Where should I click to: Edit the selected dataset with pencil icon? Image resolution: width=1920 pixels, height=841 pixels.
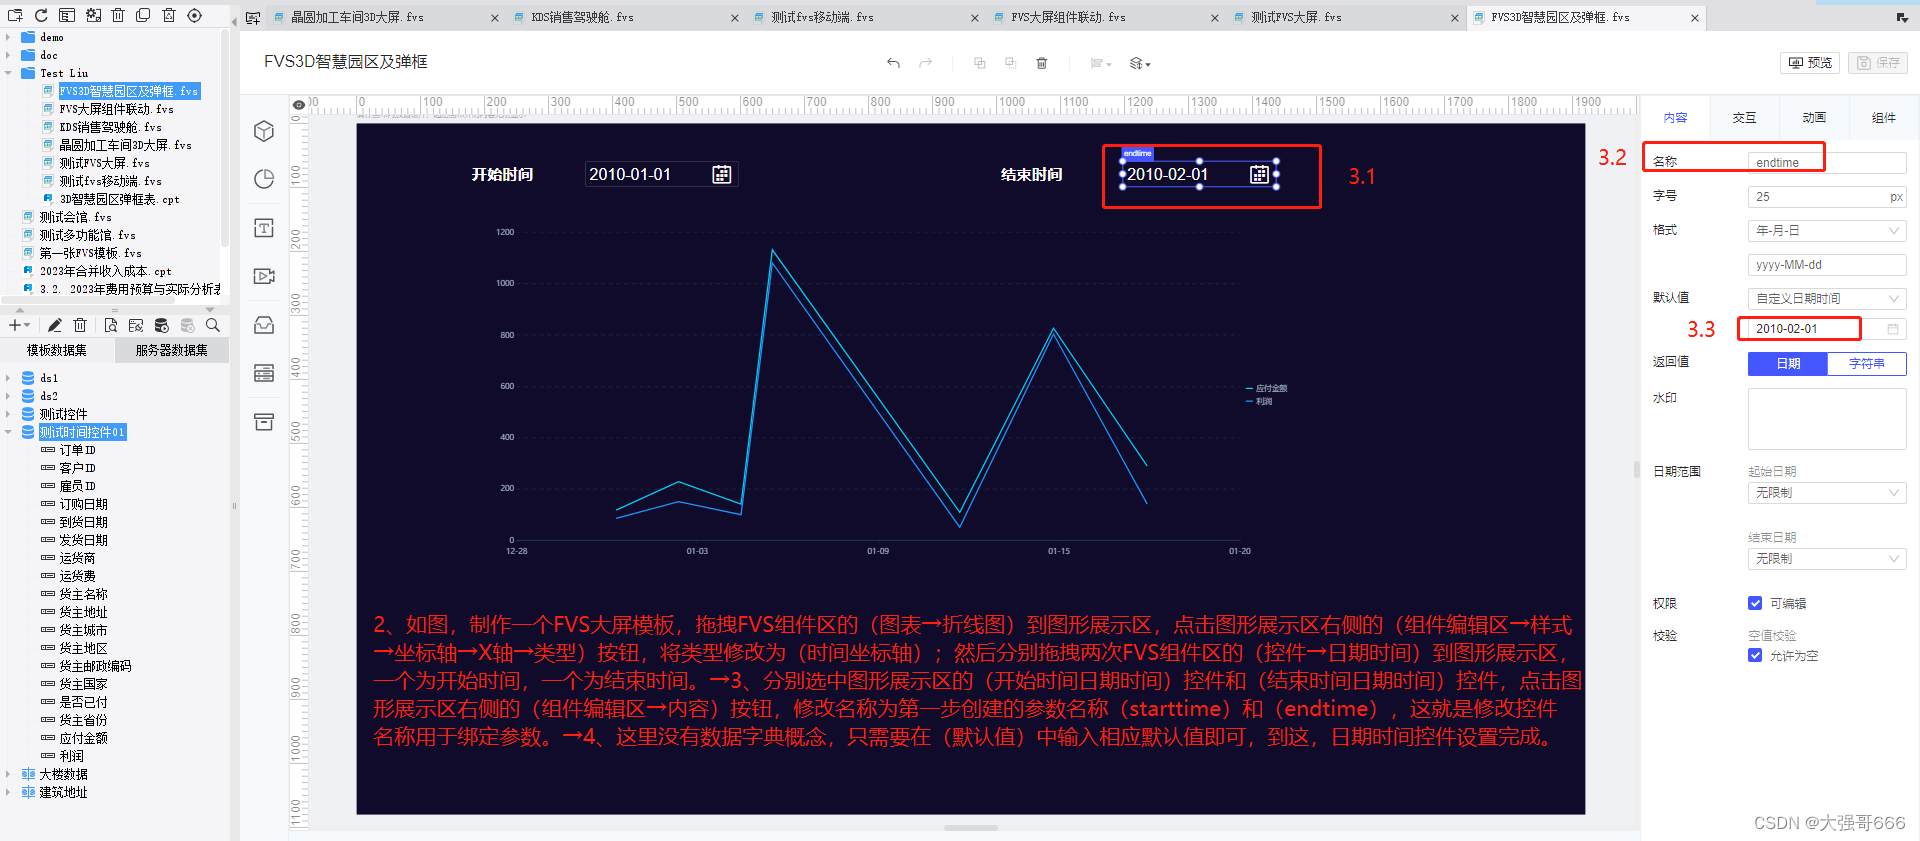55,325
